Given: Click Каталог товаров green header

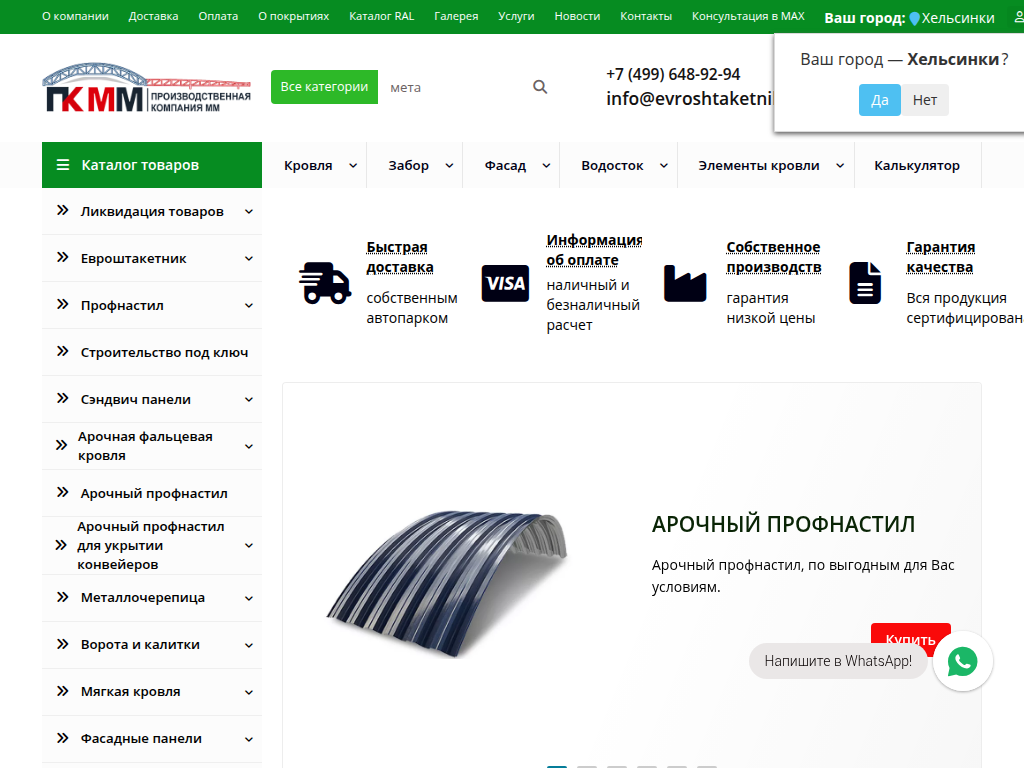Looking at the screenshot, I should (152, 165).
